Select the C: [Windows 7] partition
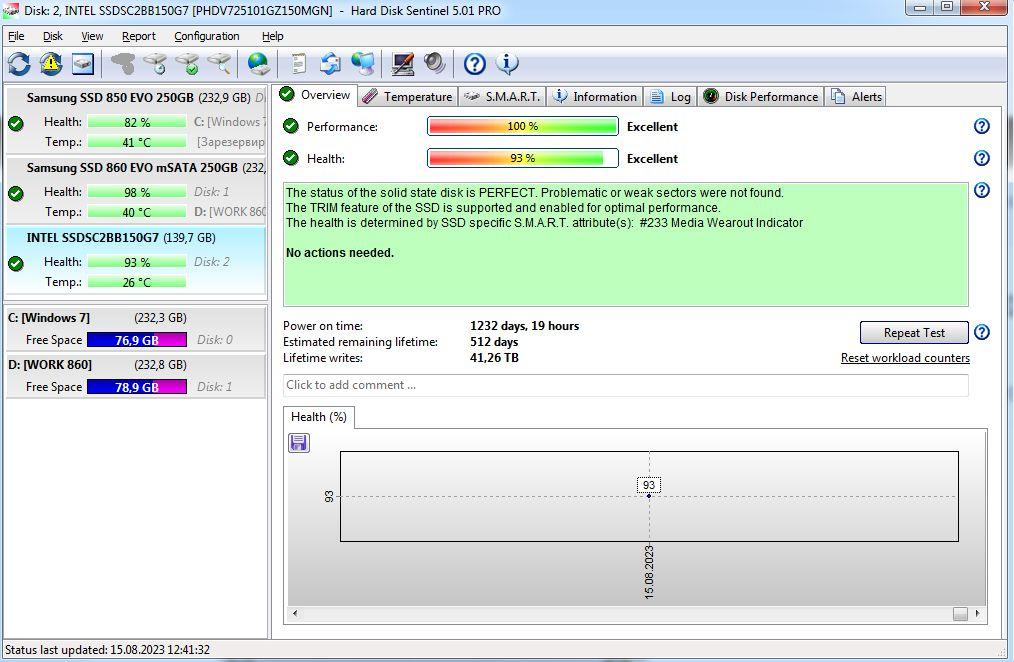The height and width of the screenshot is (662, 1014). (136, 329)
